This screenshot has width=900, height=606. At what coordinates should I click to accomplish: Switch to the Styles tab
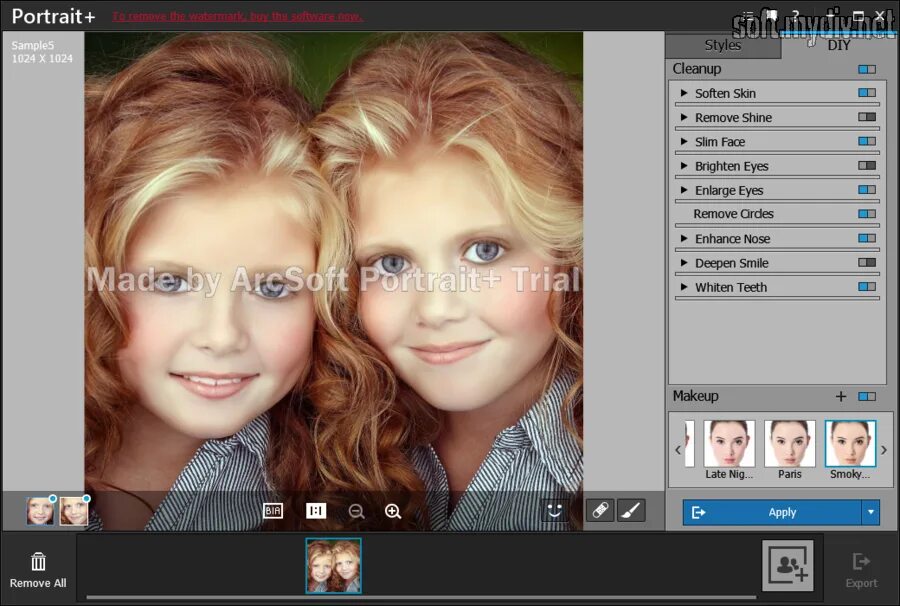point(723,45)
